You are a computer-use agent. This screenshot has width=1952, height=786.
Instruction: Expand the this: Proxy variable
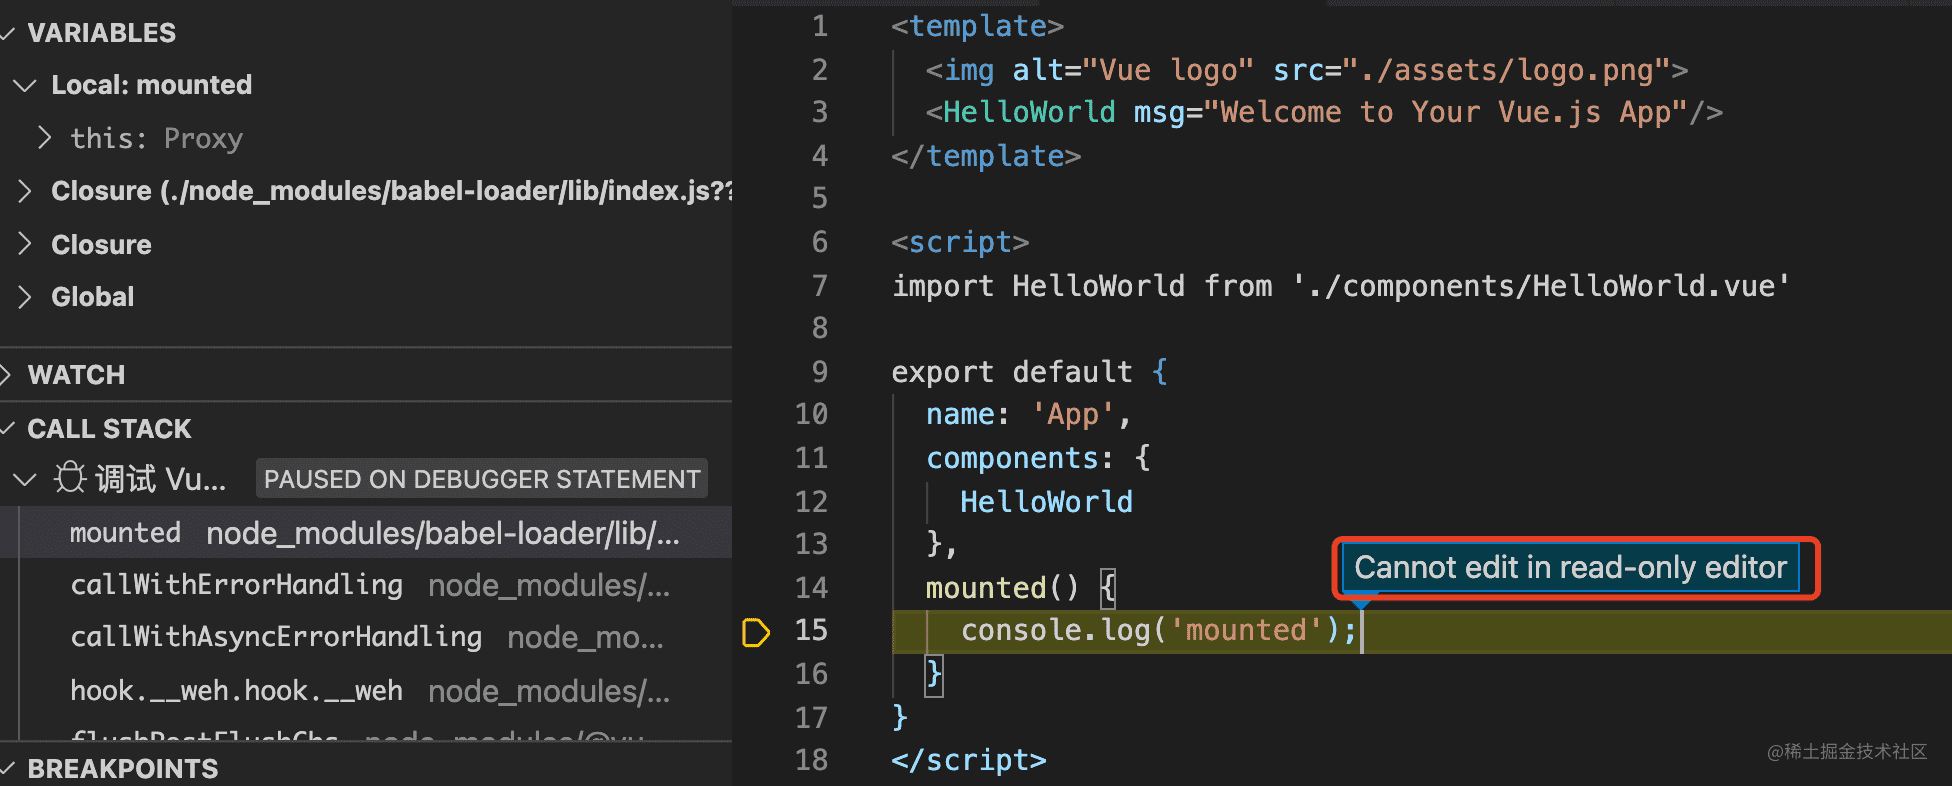tap(44, 138)
